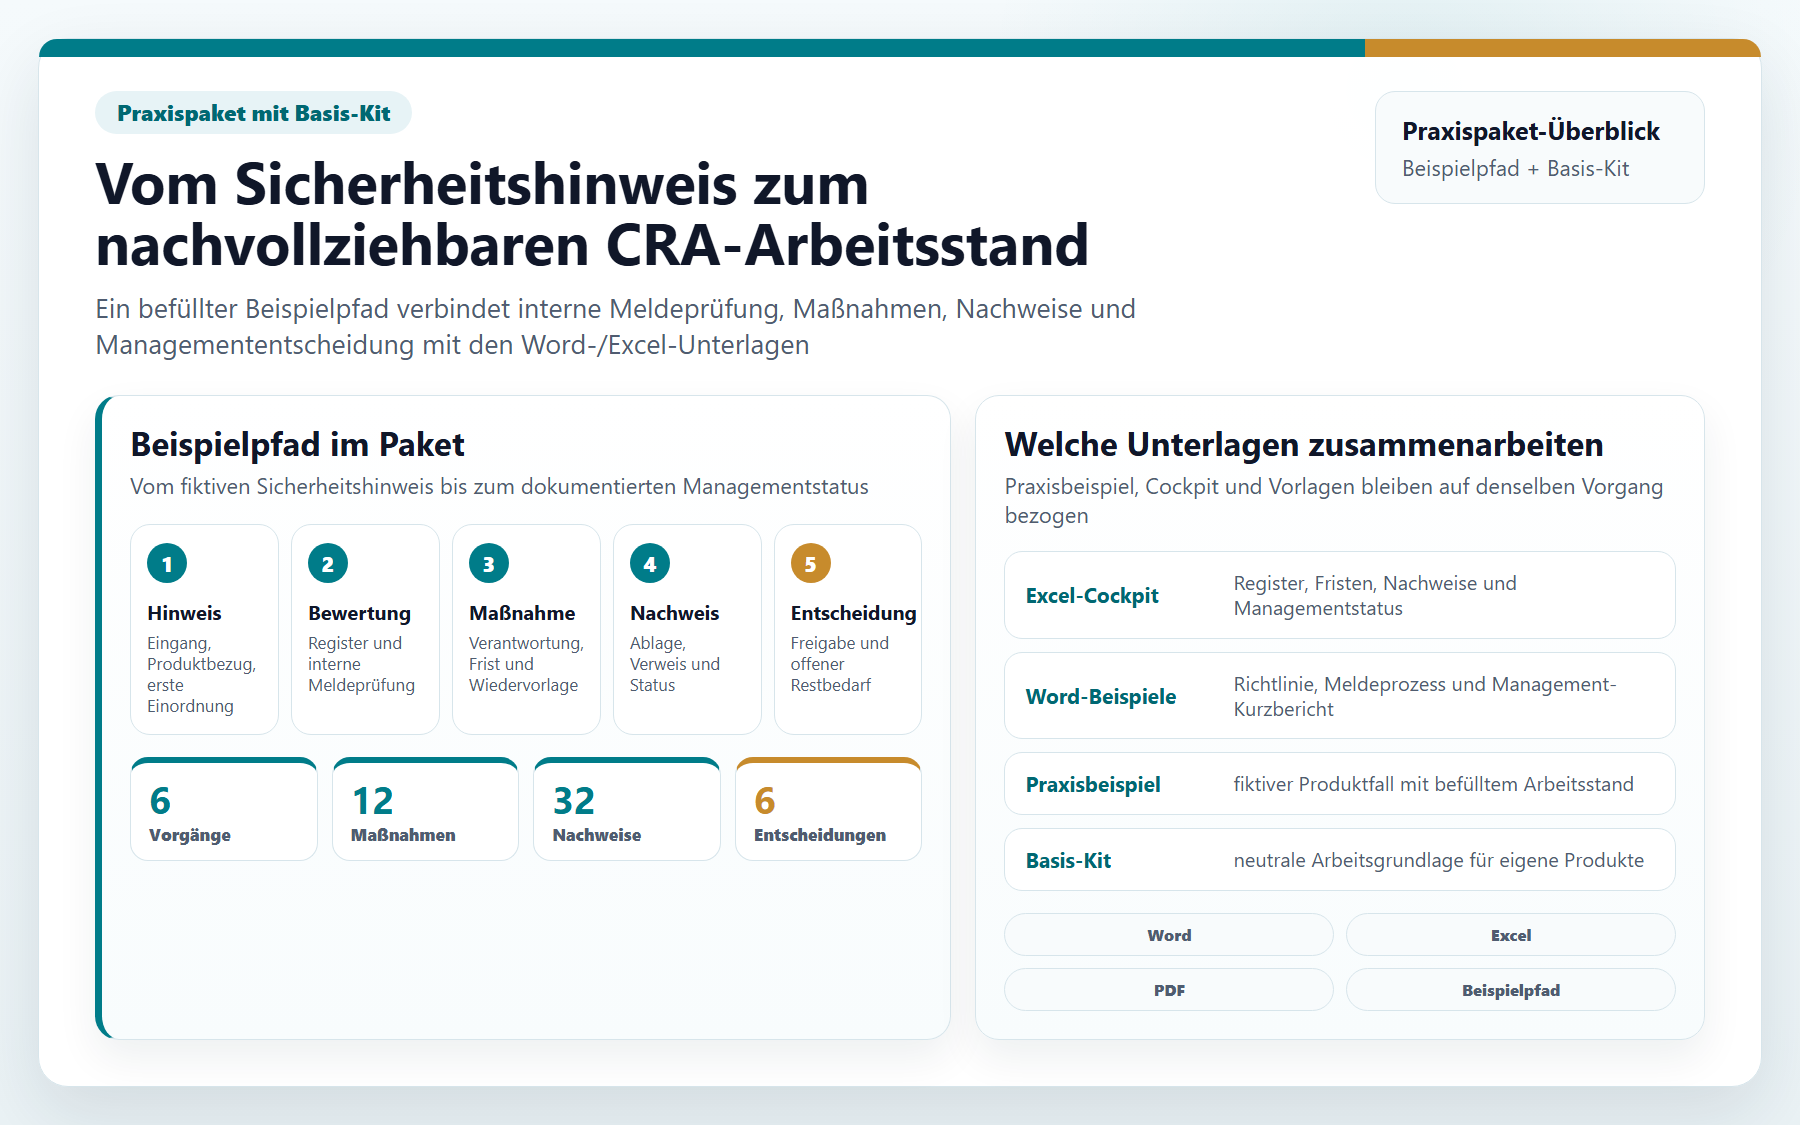Click the step 4 circle for Nachweis
1800x1125 pixels.
coord(650,564)
